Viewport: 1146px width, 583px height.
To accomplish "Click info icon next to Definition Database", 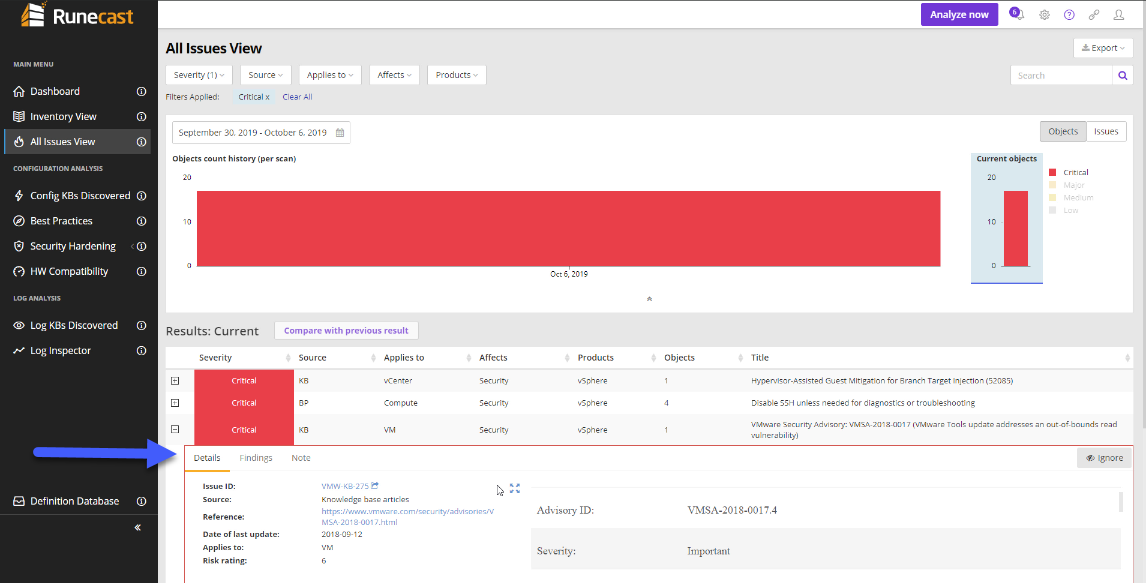I will (x=142, y=501).
